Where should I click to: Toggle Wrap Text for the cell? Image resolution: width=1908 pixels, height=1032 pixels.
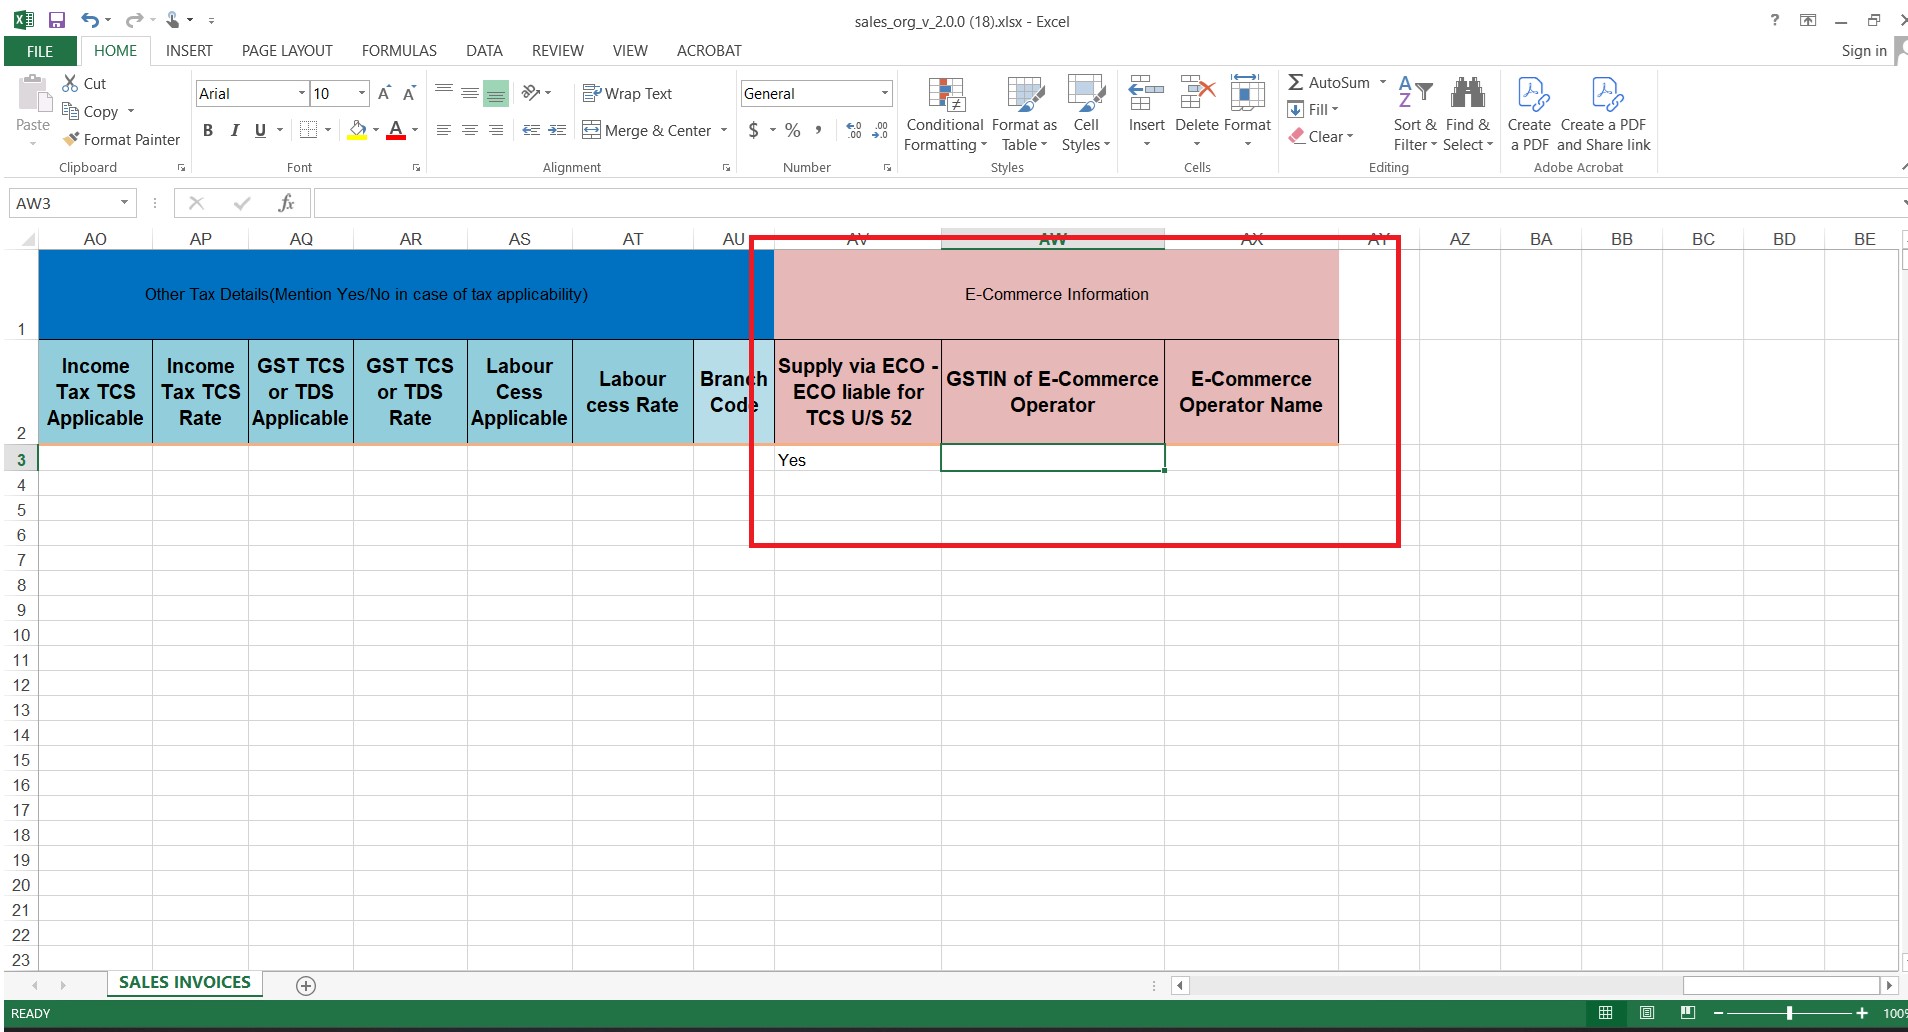tap(628, 93)
